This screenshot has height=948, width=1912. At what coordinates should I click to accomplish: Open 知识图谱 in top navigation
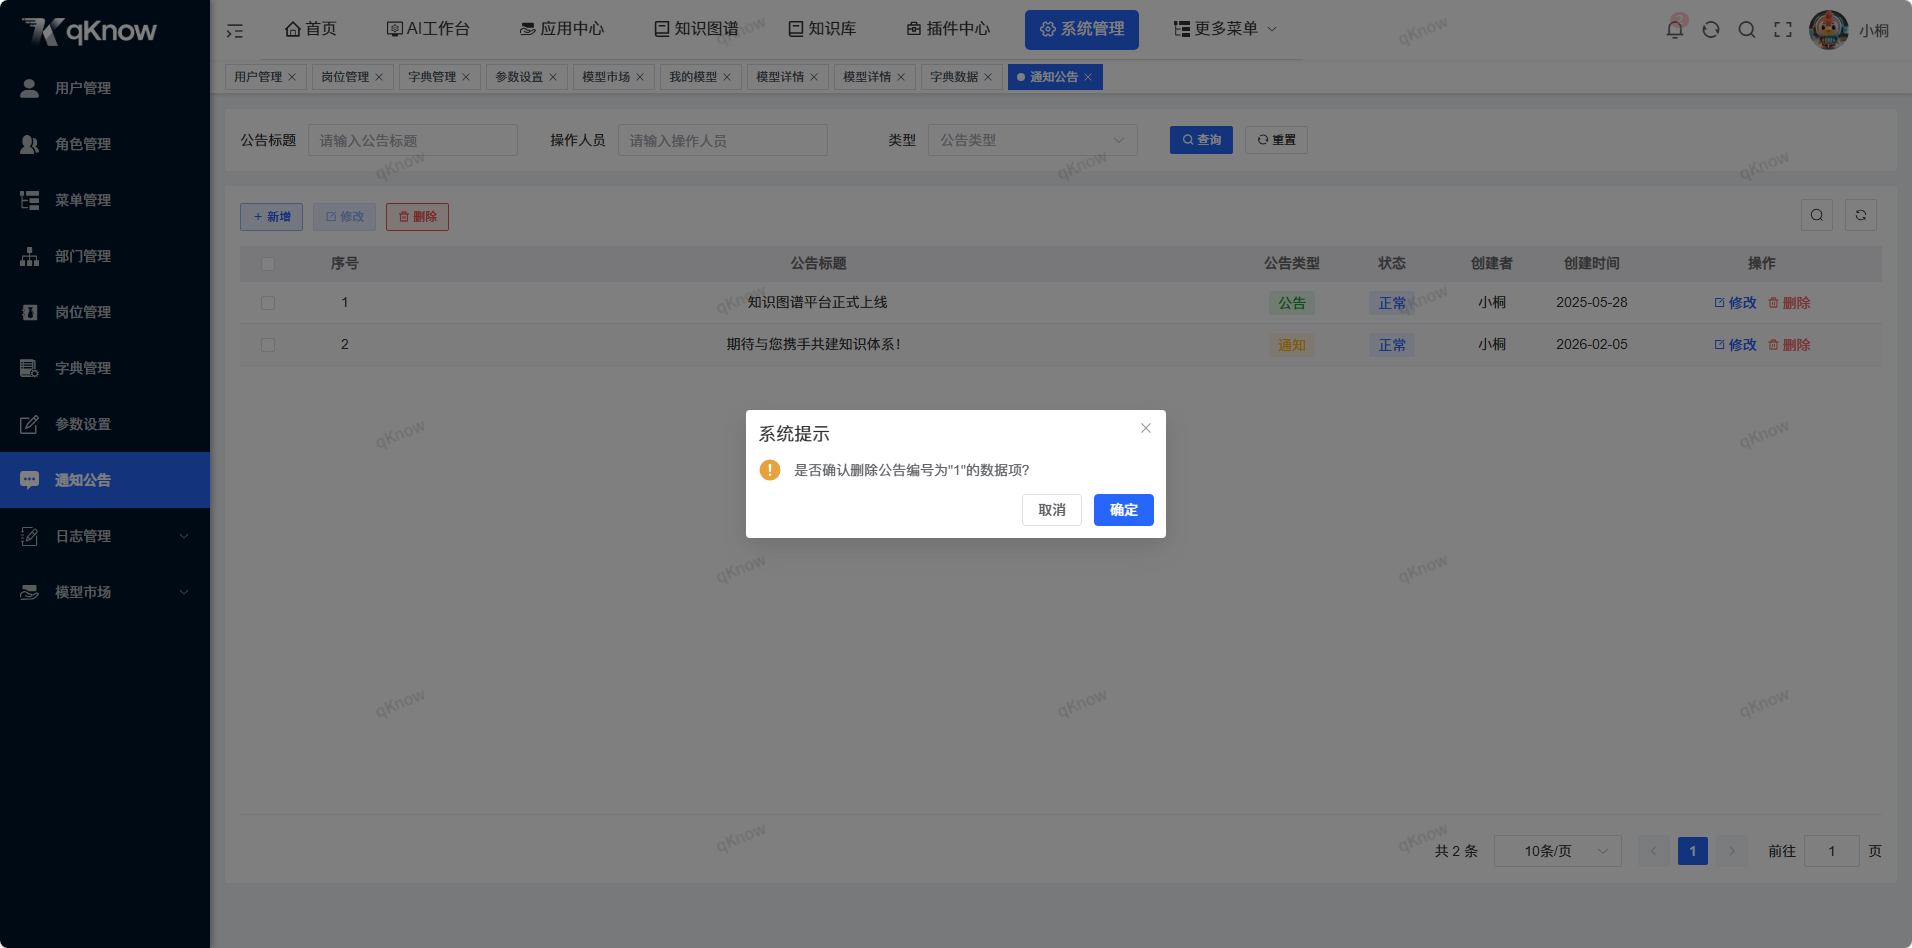coord(696,29)
